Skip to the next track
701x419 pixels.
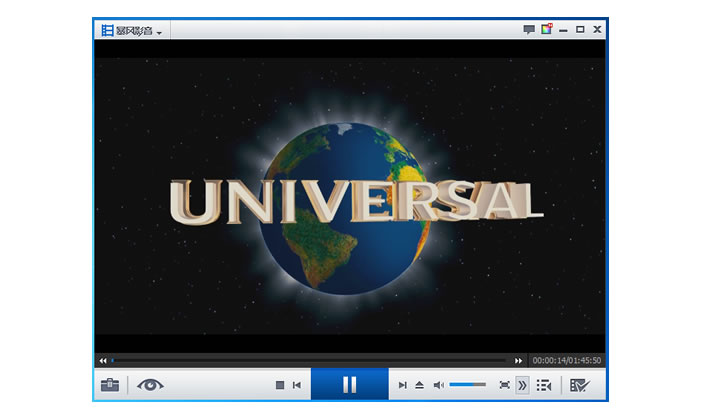(x=402, y=385)
